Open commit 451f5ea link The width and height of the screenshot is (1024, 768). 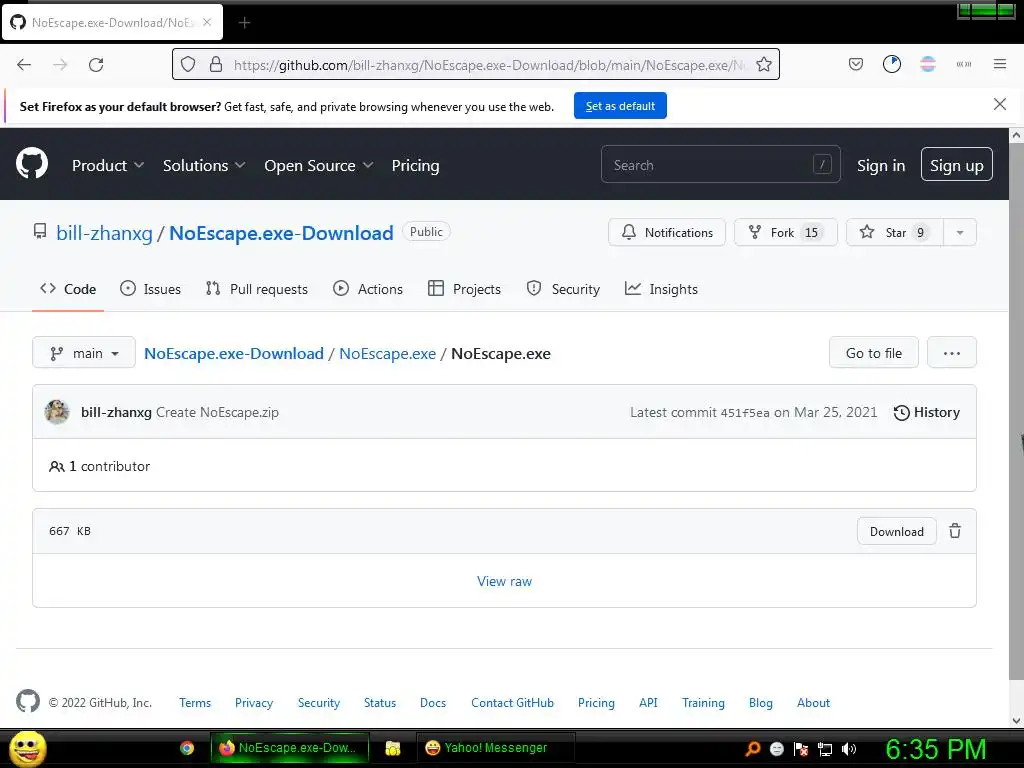(744, 413)
